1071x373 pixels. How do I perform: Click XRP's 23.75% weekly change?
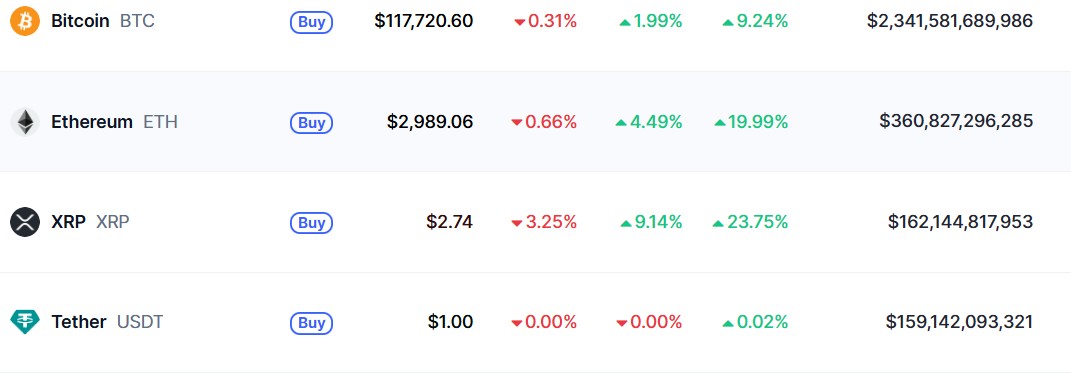(757, 222)
